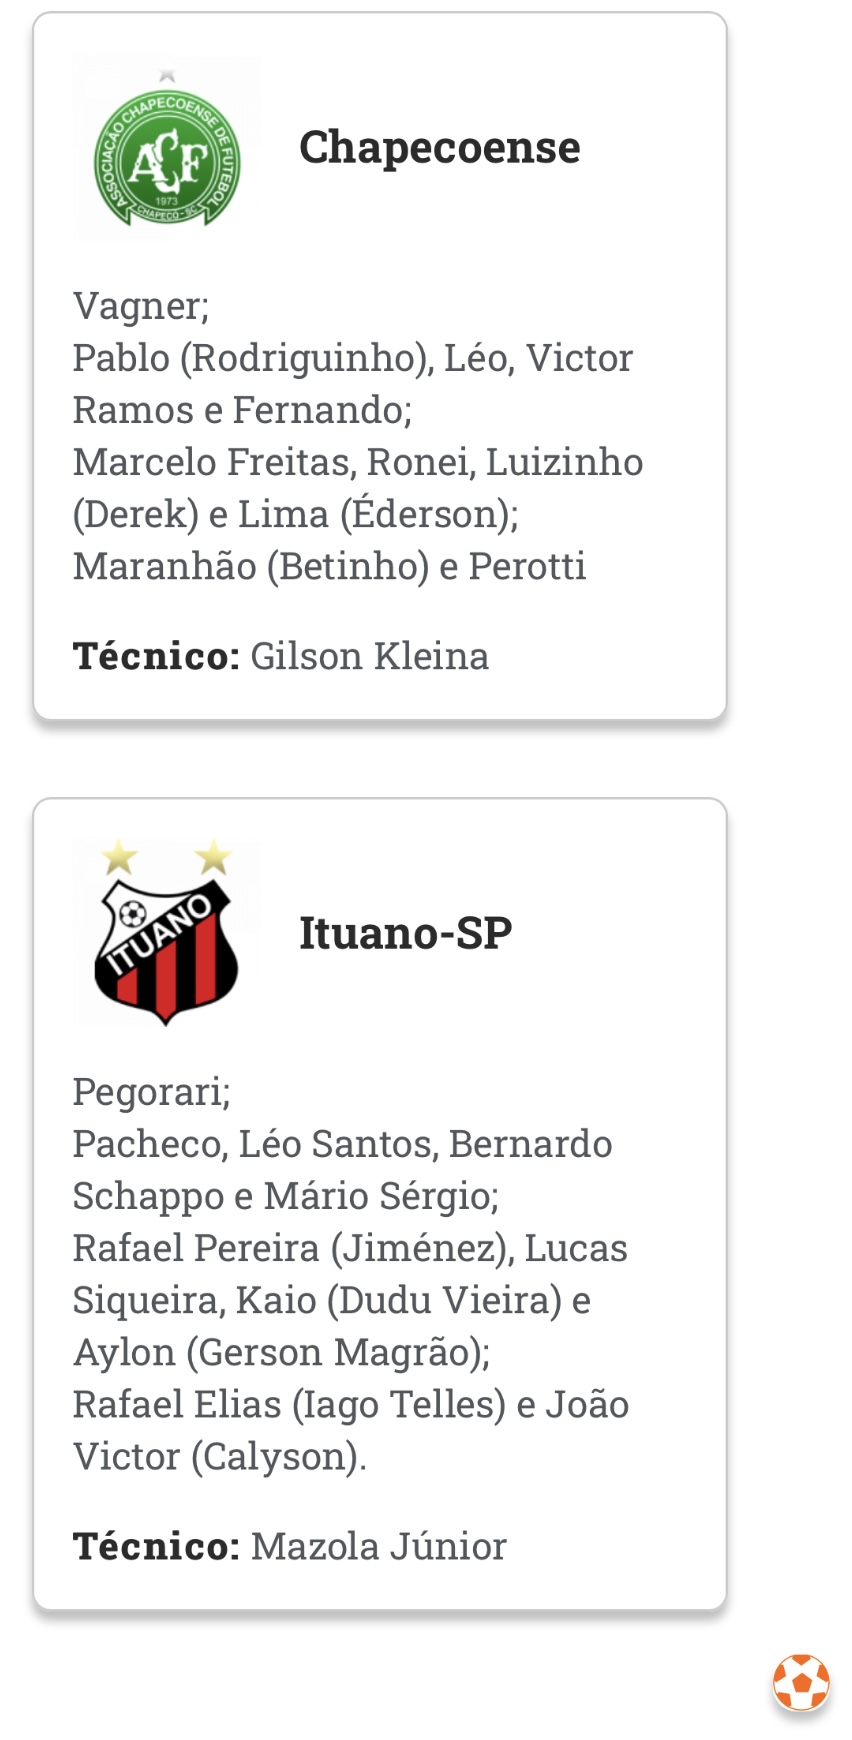Click coach name Mazola Júnior
Viewport: 852px width, 1740px height.
coord(378,1546)
